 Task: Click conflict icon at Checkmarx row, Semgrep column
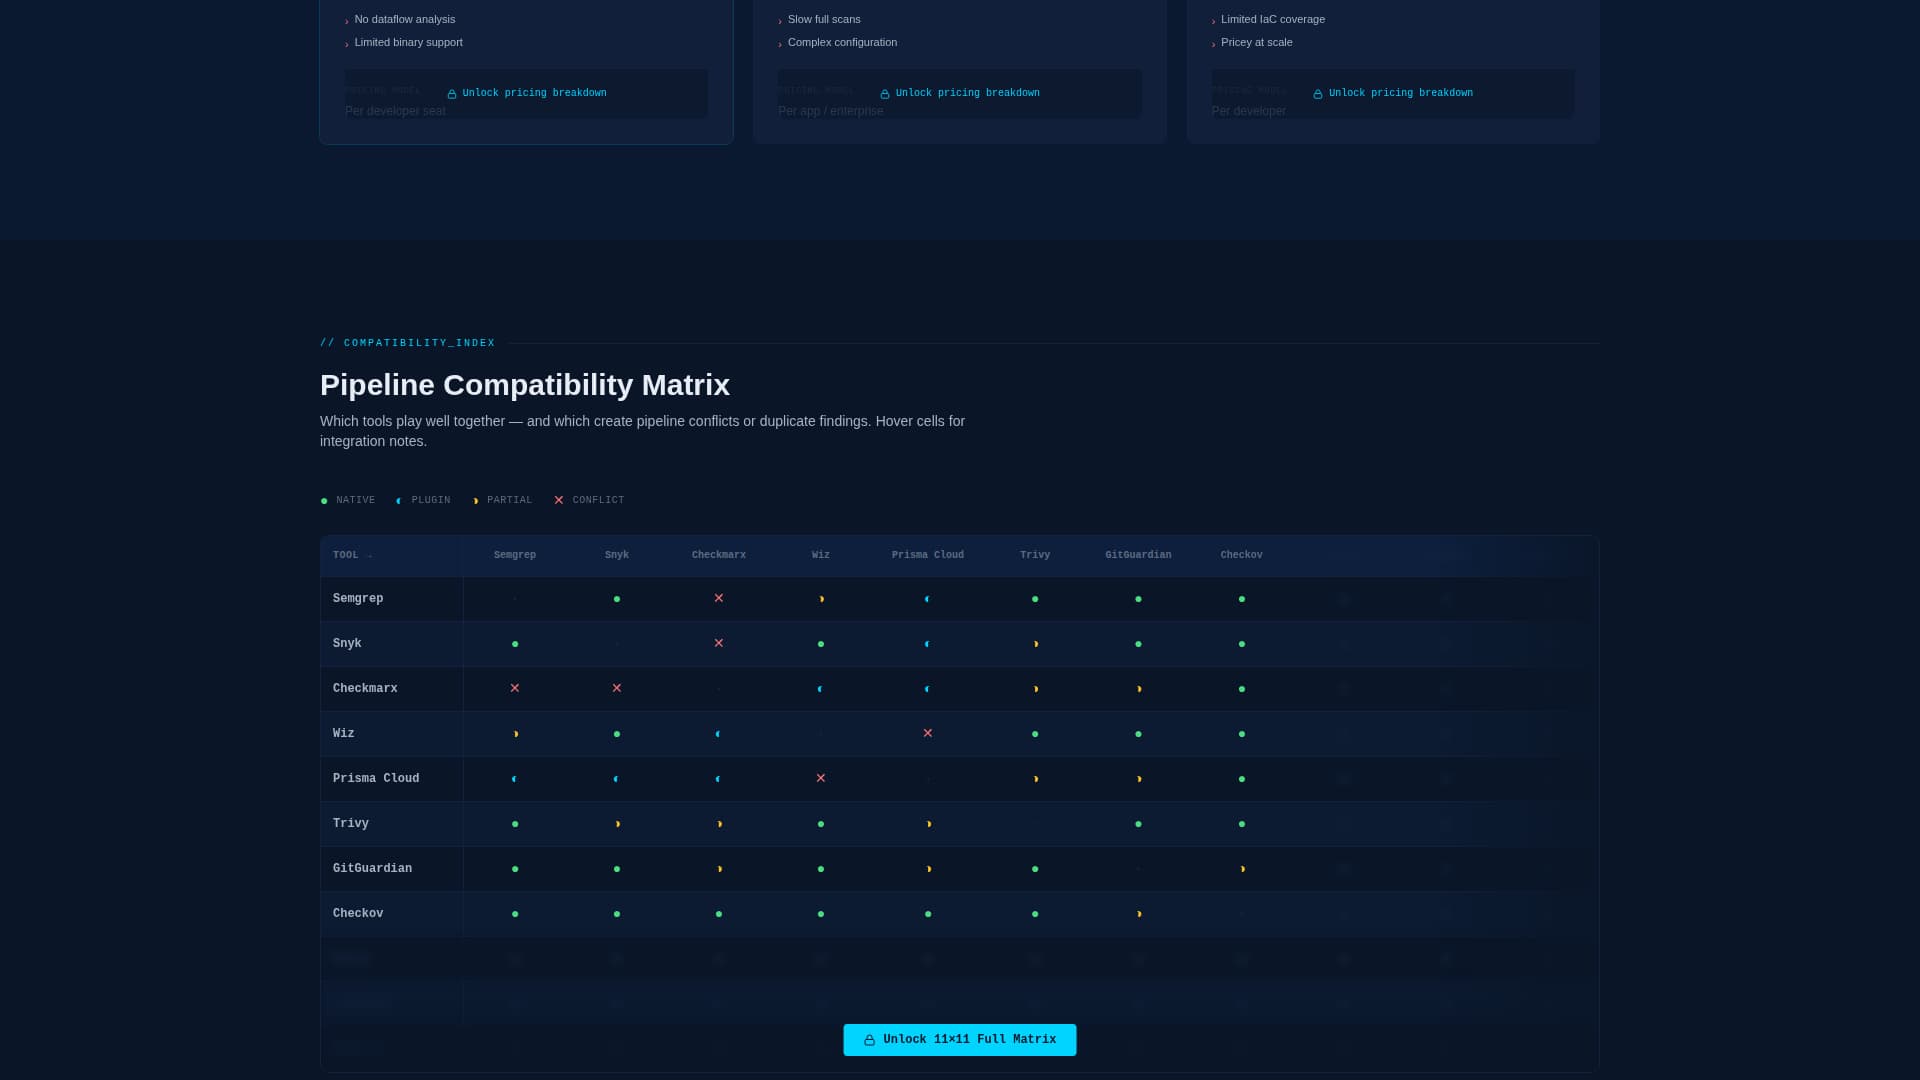[x=515, y=688]
